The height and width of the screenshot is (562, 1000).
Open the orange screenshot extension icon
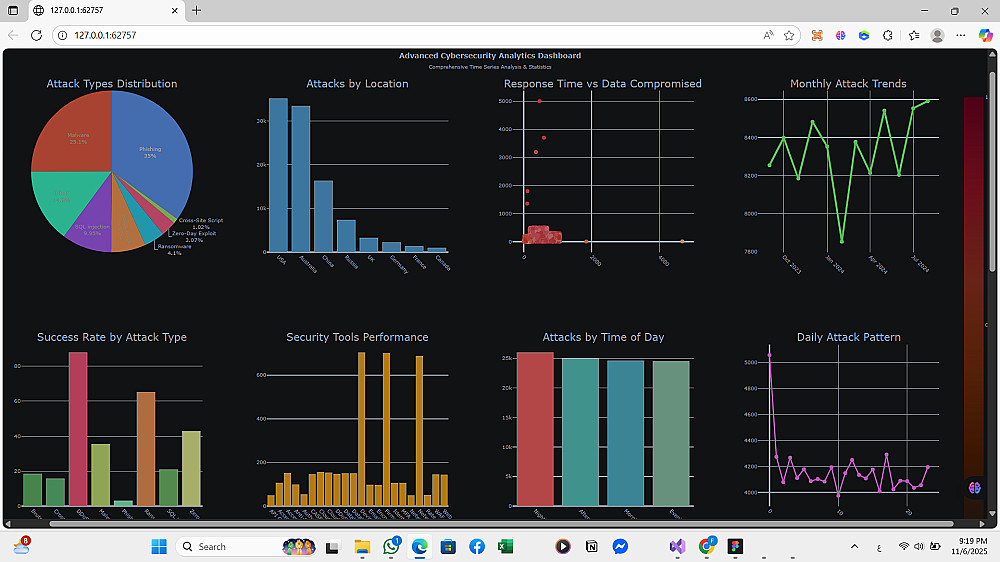coord(817,35)
